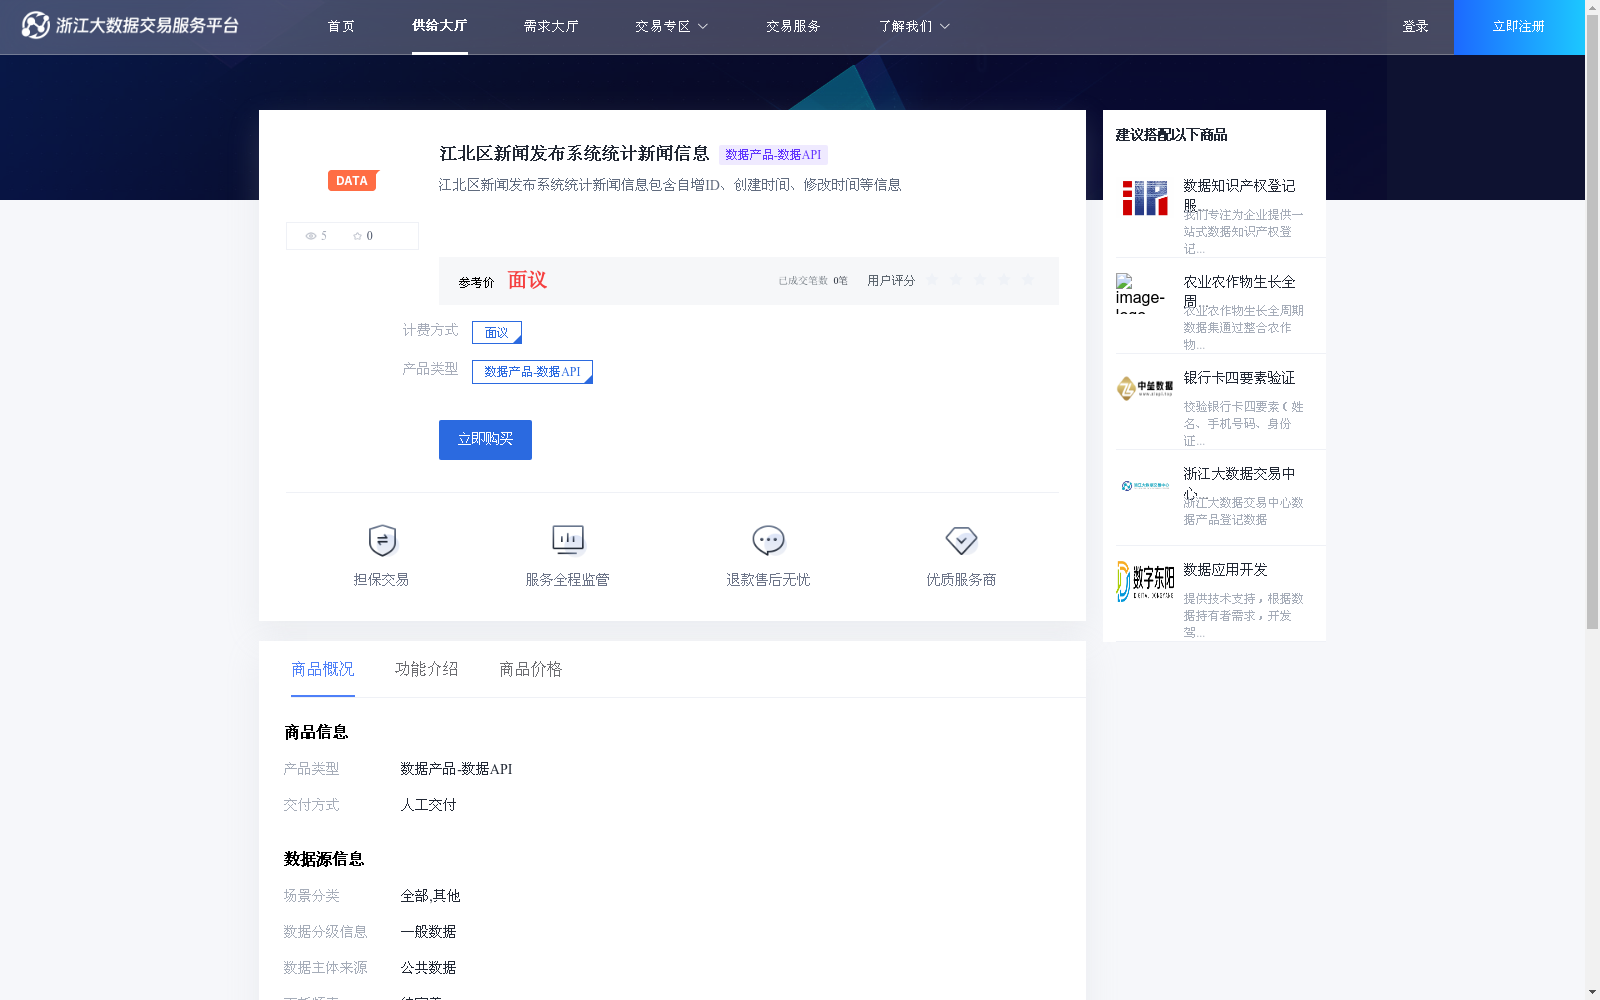This screenshot has height=1000, width=1600.
Task: Open 数据知识产权登记 product logo
Action: 1145,198
